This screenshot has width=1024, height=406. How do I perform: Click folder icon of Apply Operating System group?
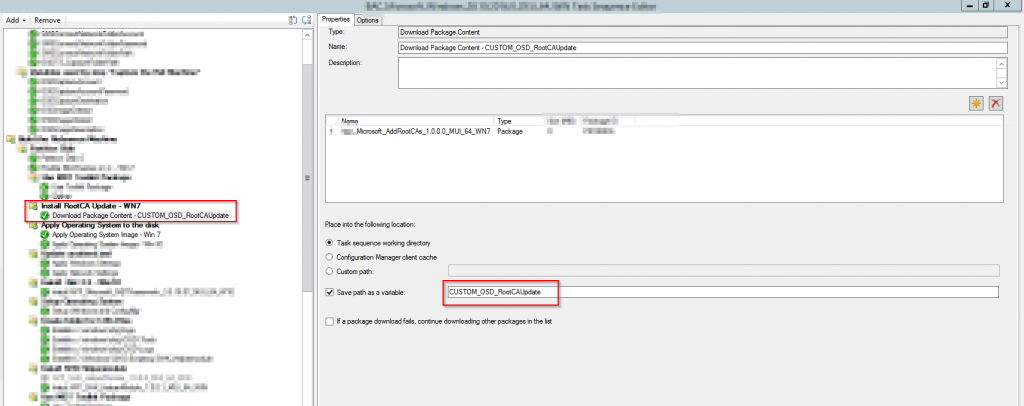(x=34, y=225)
